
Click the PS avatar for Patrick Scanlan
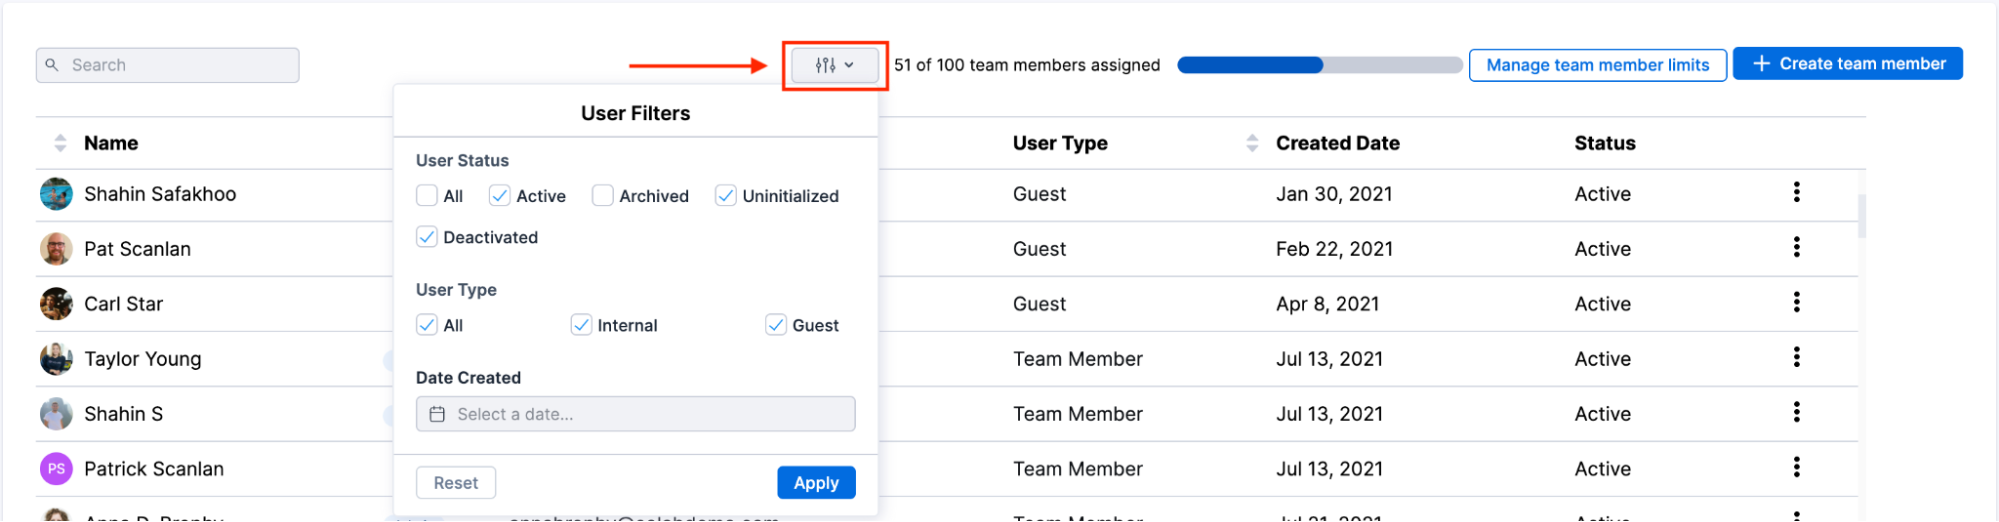56,468
